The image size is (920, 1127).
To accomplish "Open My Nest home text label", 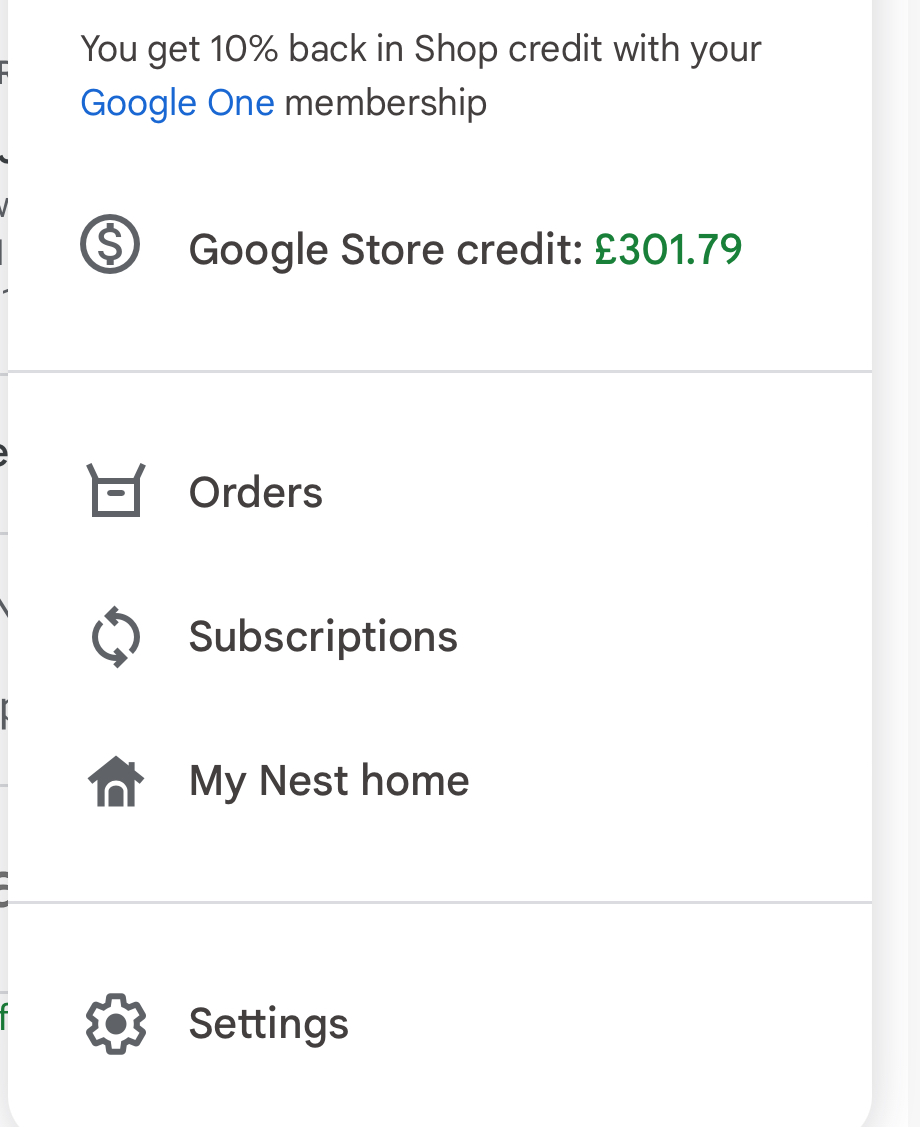I will (329, 781).
